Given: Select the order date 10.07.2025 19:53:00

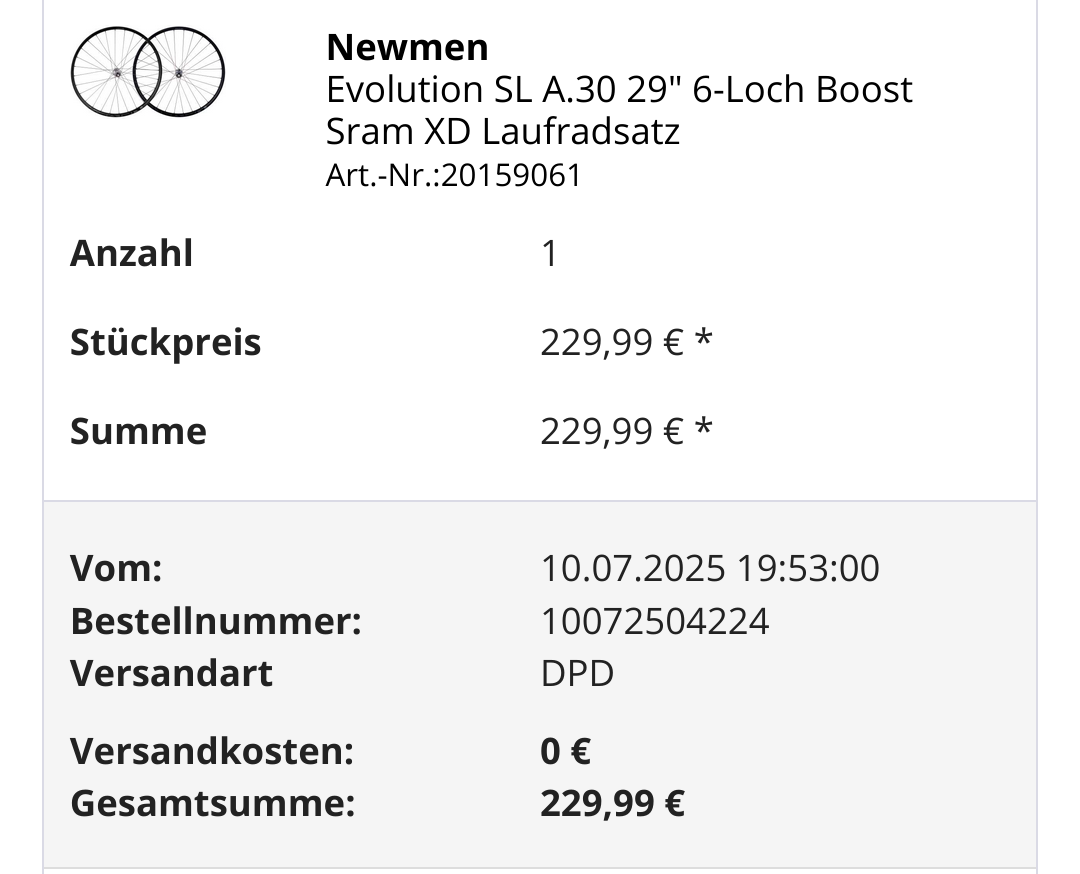Looking at the screenshot, I should [710, 569].
